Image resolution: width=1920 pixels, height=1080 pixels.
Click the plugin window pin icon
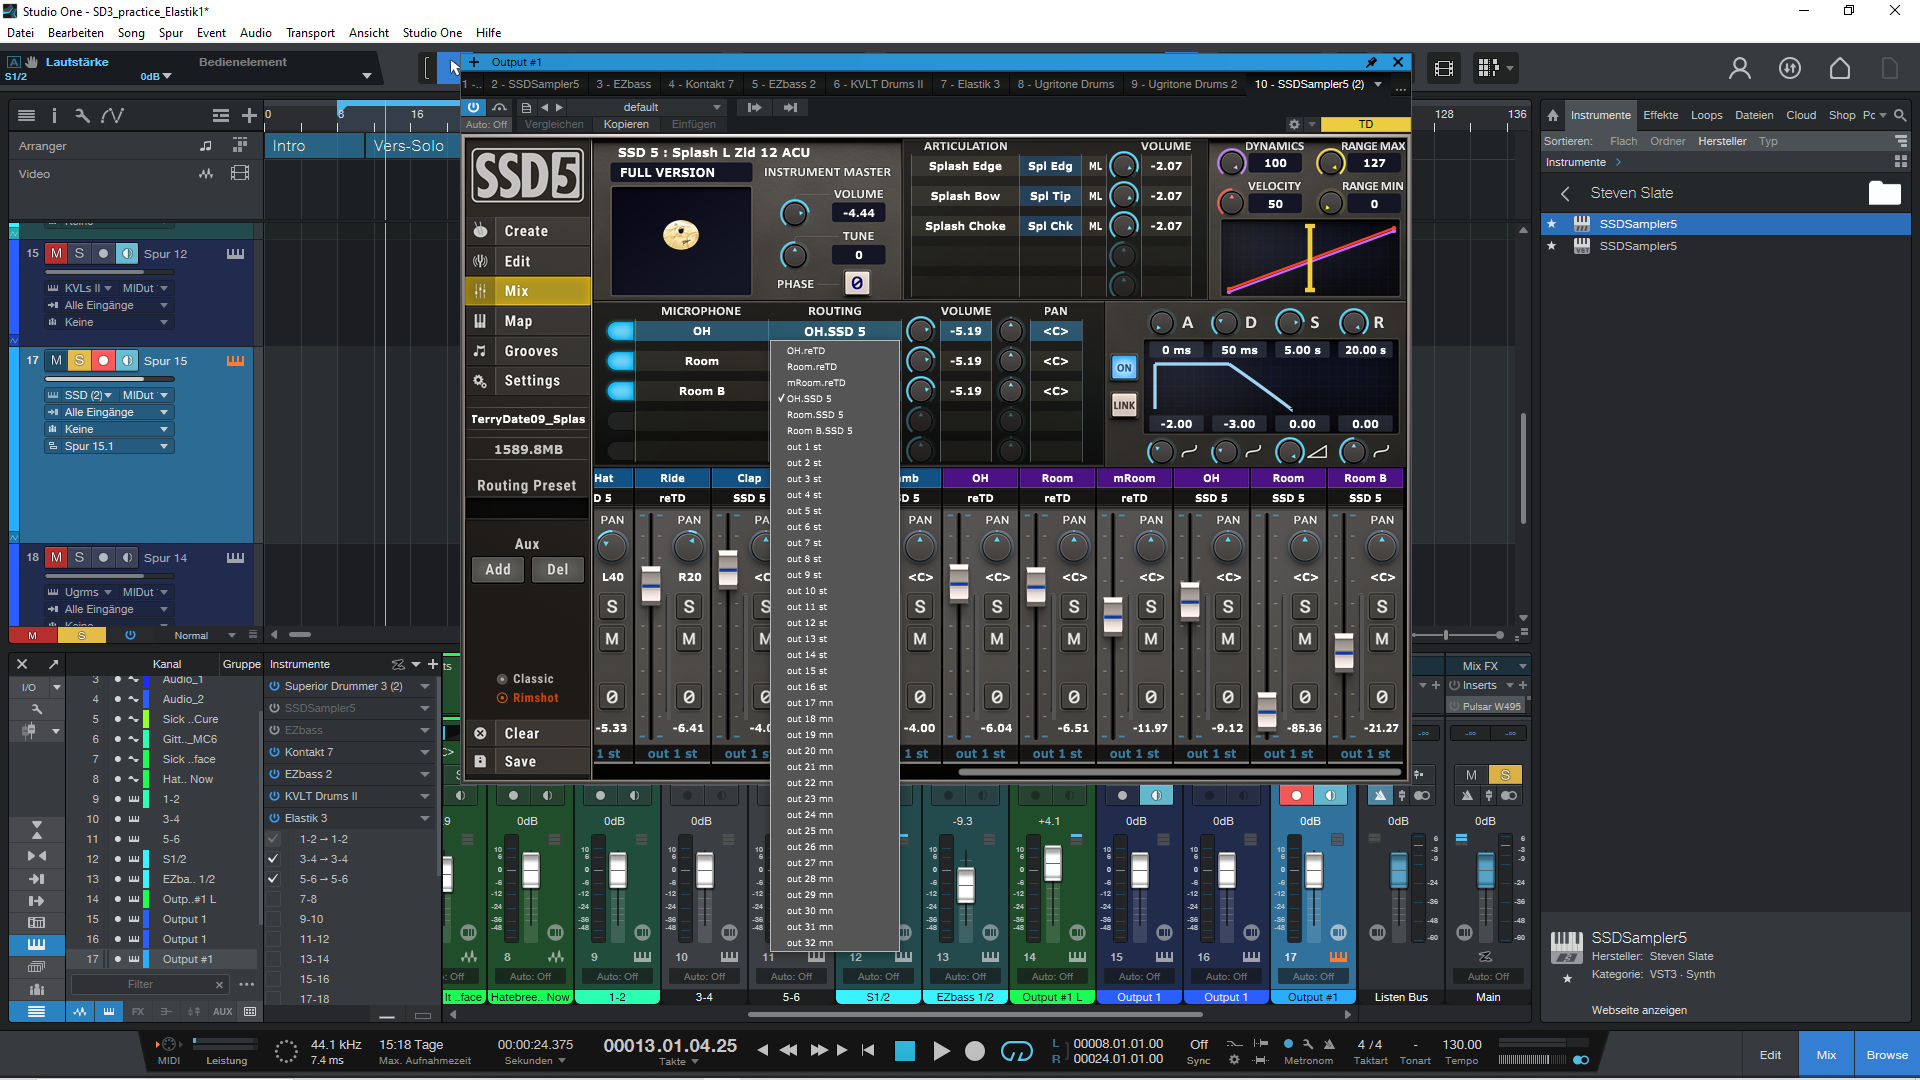pyautogui.click(x=1371, y=62)
